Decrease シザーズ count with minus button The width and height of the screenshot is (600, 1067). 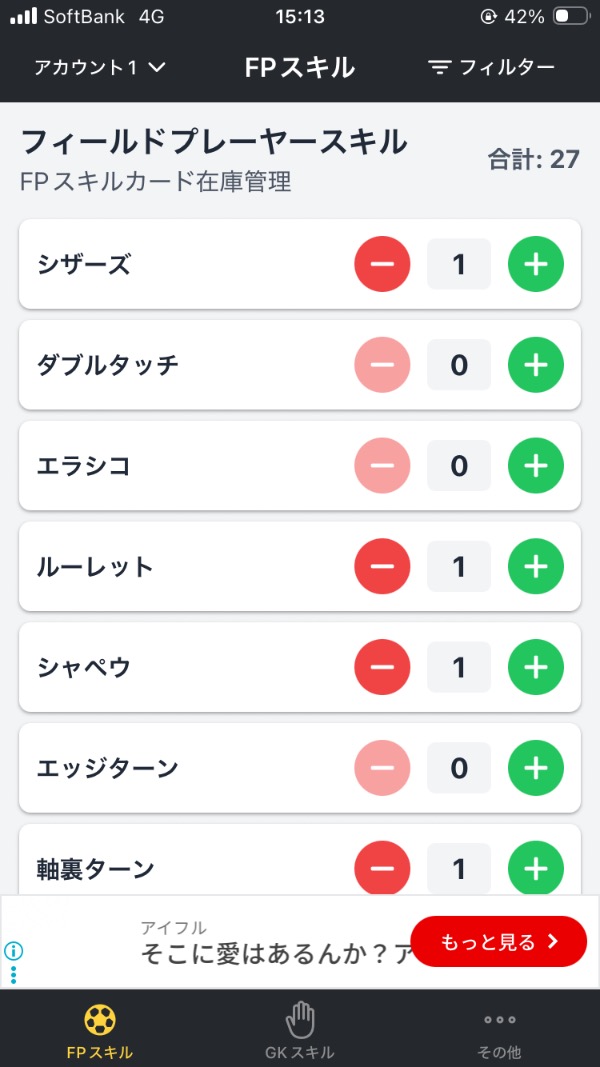click(x=382, y=265)
